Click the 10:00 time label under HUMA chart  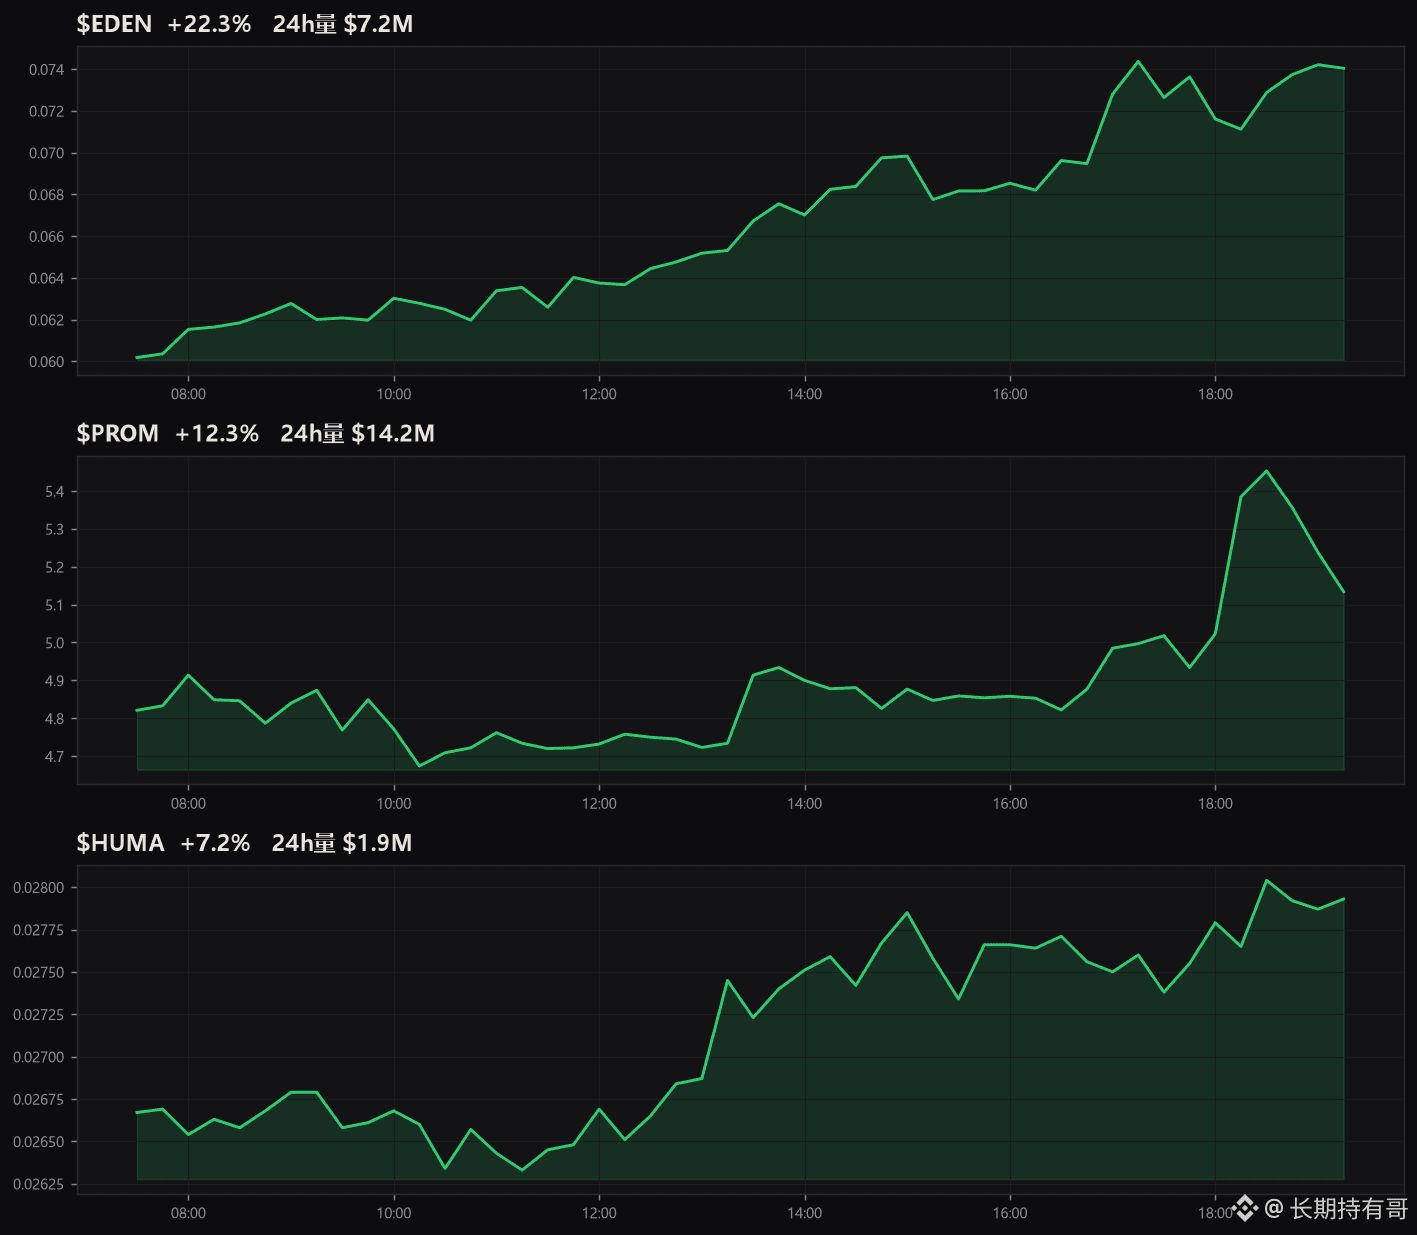pyautogui.click(x=394, y=1213)
